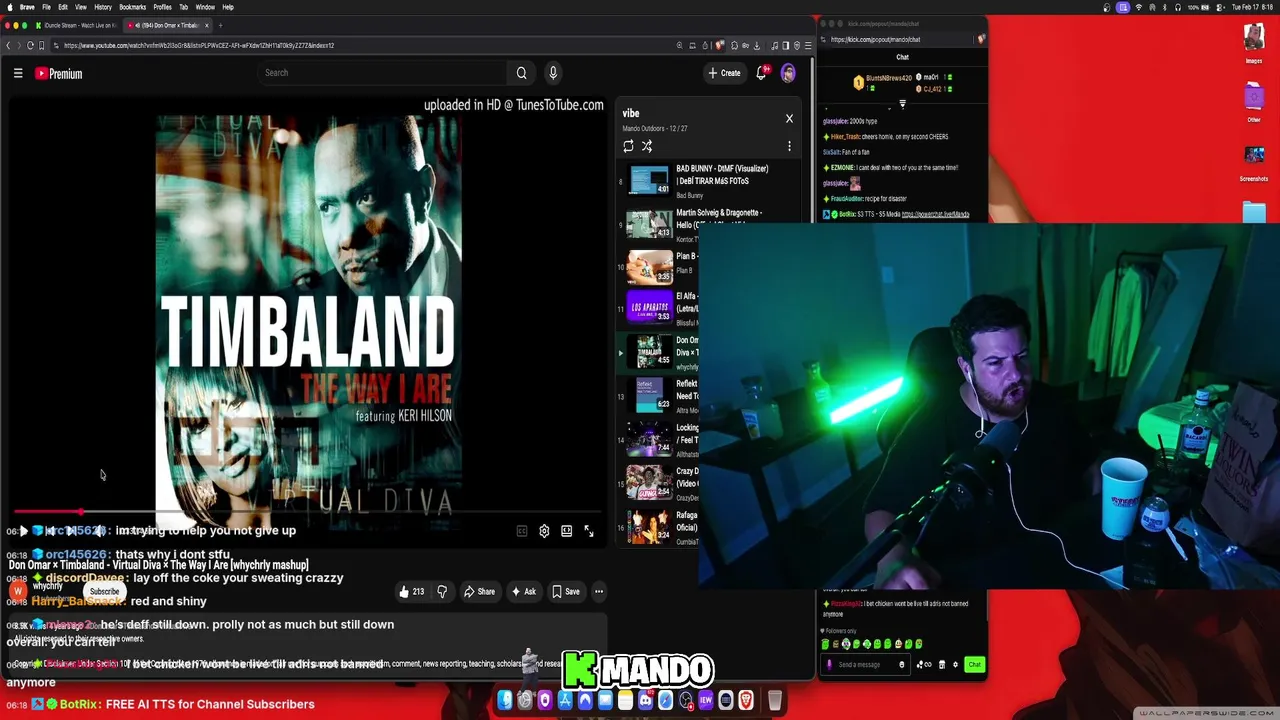The height and width of the screenshot is (720, 1280).
Task: Subscribe to the whychrly channel
Action: click(x=104, y=591)
